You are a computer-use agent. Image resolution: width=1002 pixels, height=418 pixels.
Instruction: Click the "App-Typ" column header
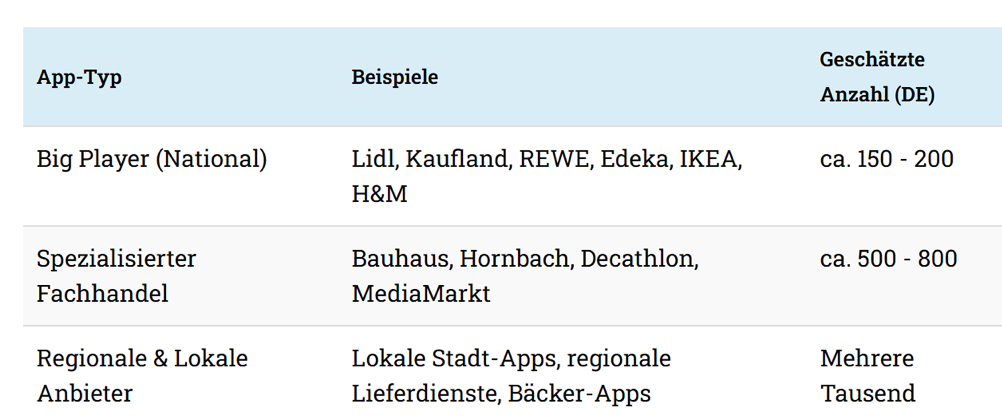point(79,77)
